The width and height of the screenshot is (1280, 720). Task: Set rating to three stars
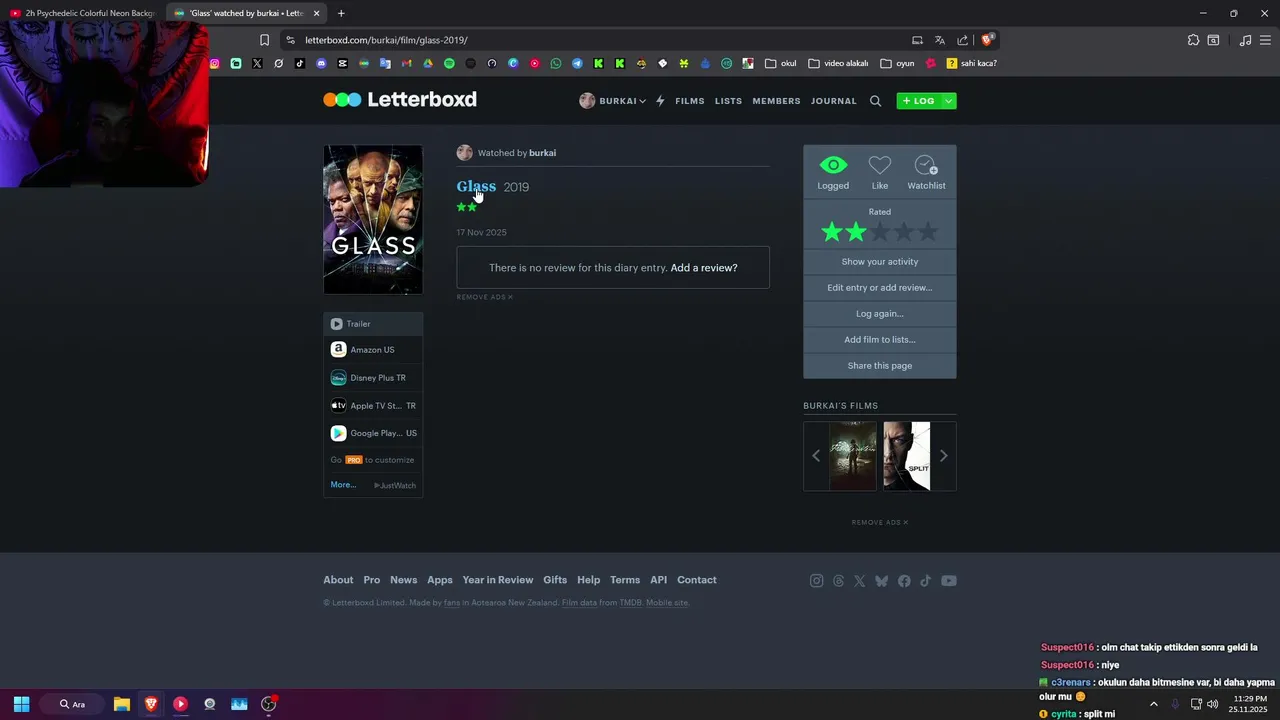(x=880, y=232)
